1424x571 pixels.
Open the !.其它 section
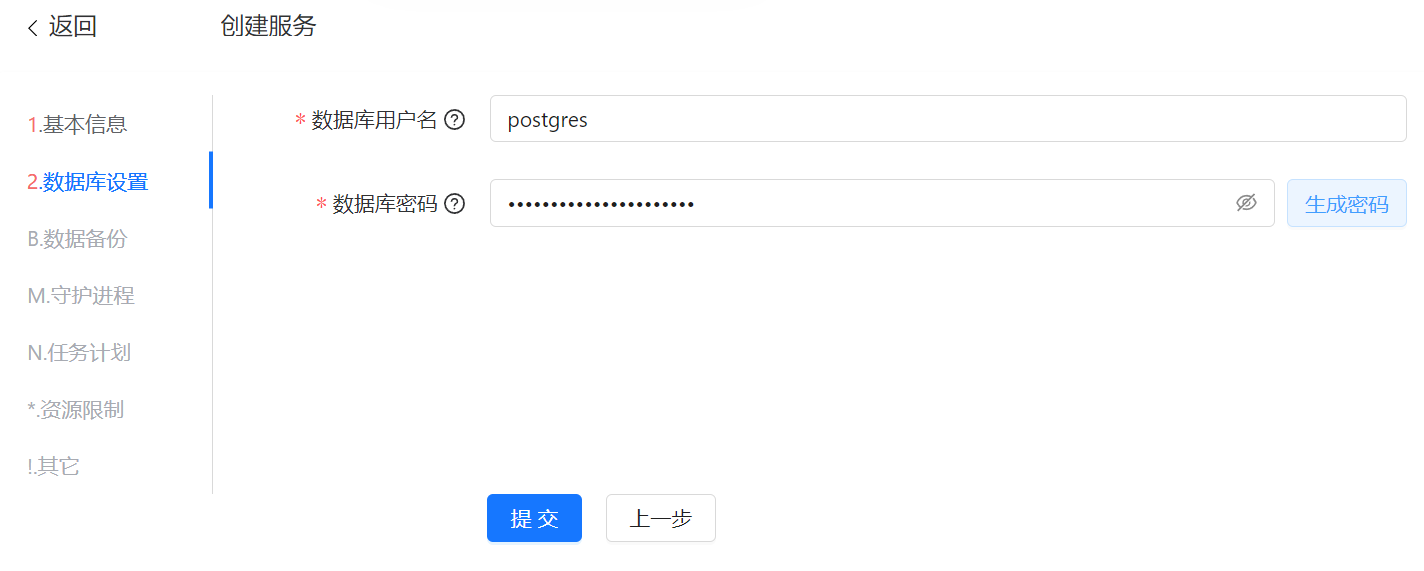[x=53, y=466]
